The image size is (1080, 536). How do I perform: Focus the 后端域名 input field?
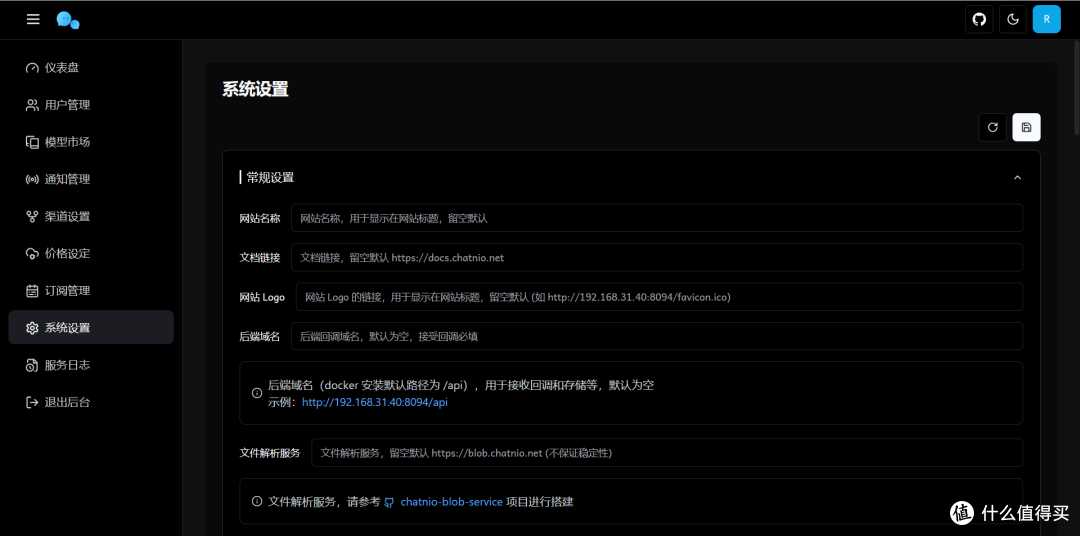point(656,336)
